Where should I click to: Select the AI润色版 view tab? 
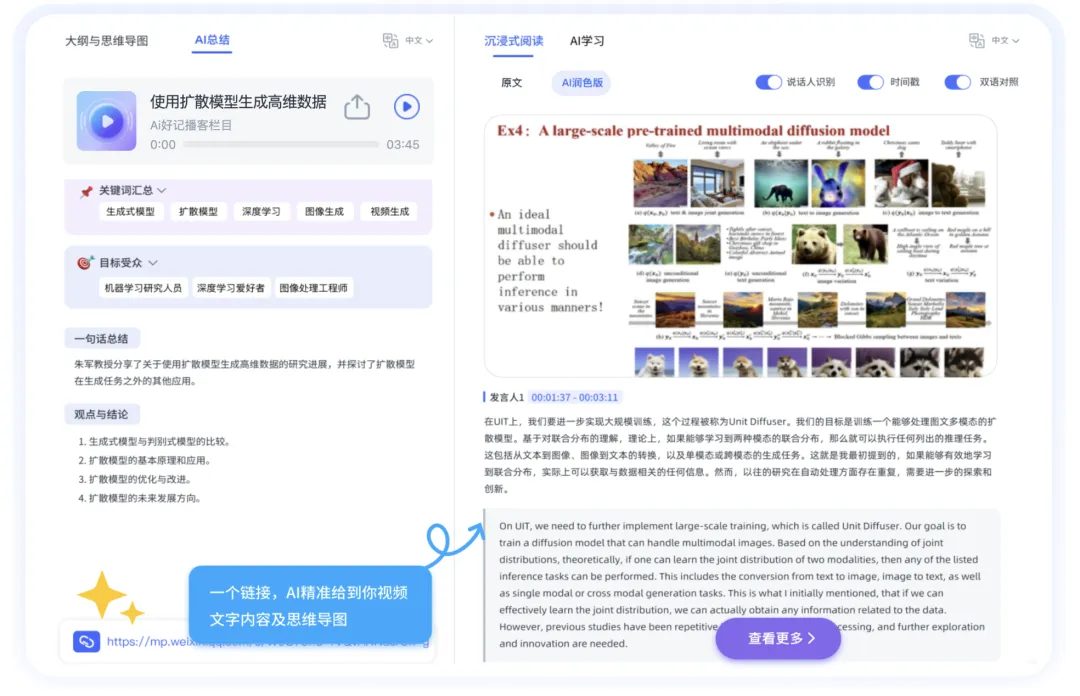[582, 83]
